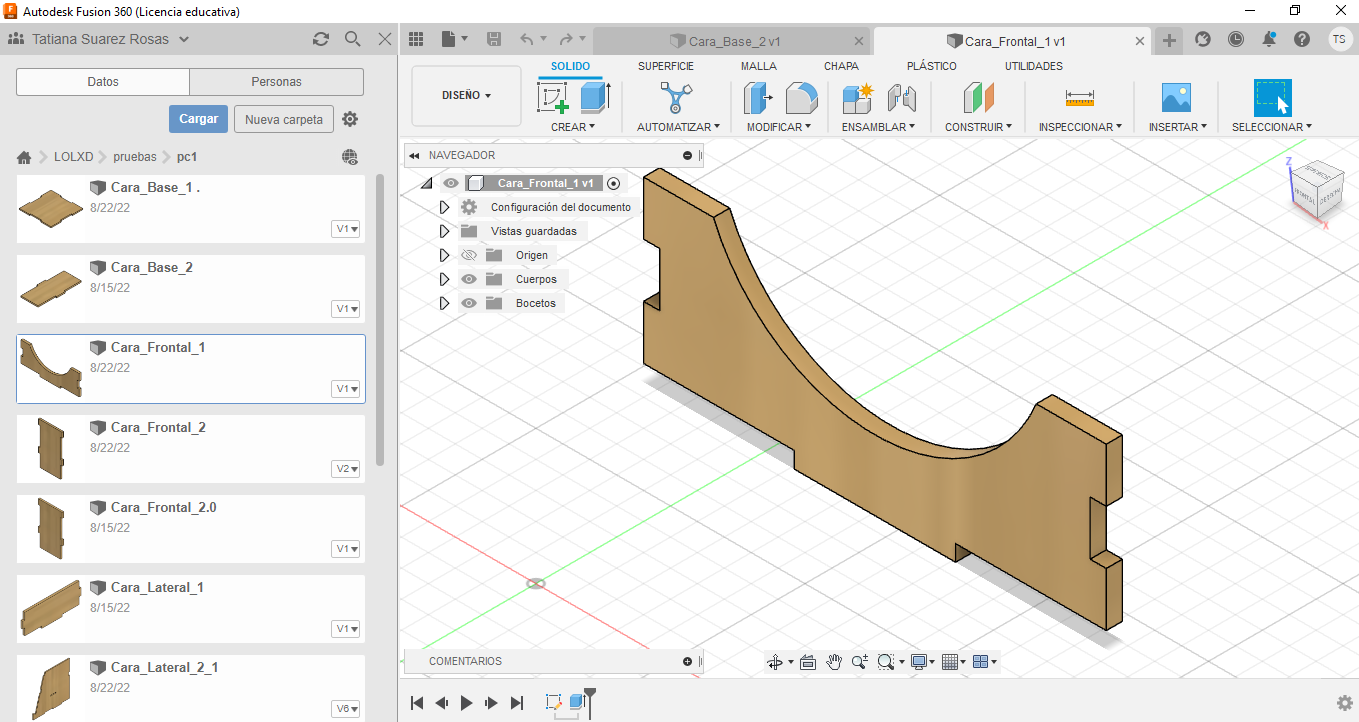
Task: Click the Create Sketch tool icon
Action: pyautogui.click(x=553, y=98)
